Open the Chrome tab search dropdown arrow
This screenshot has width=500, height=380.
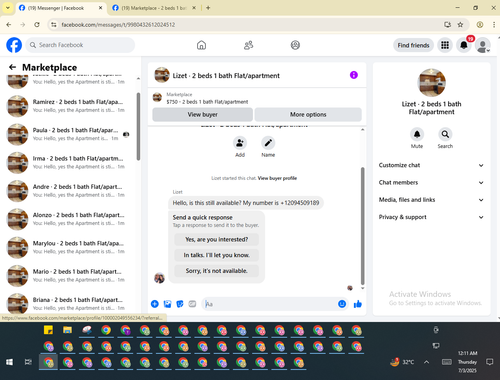pos(8,8)
